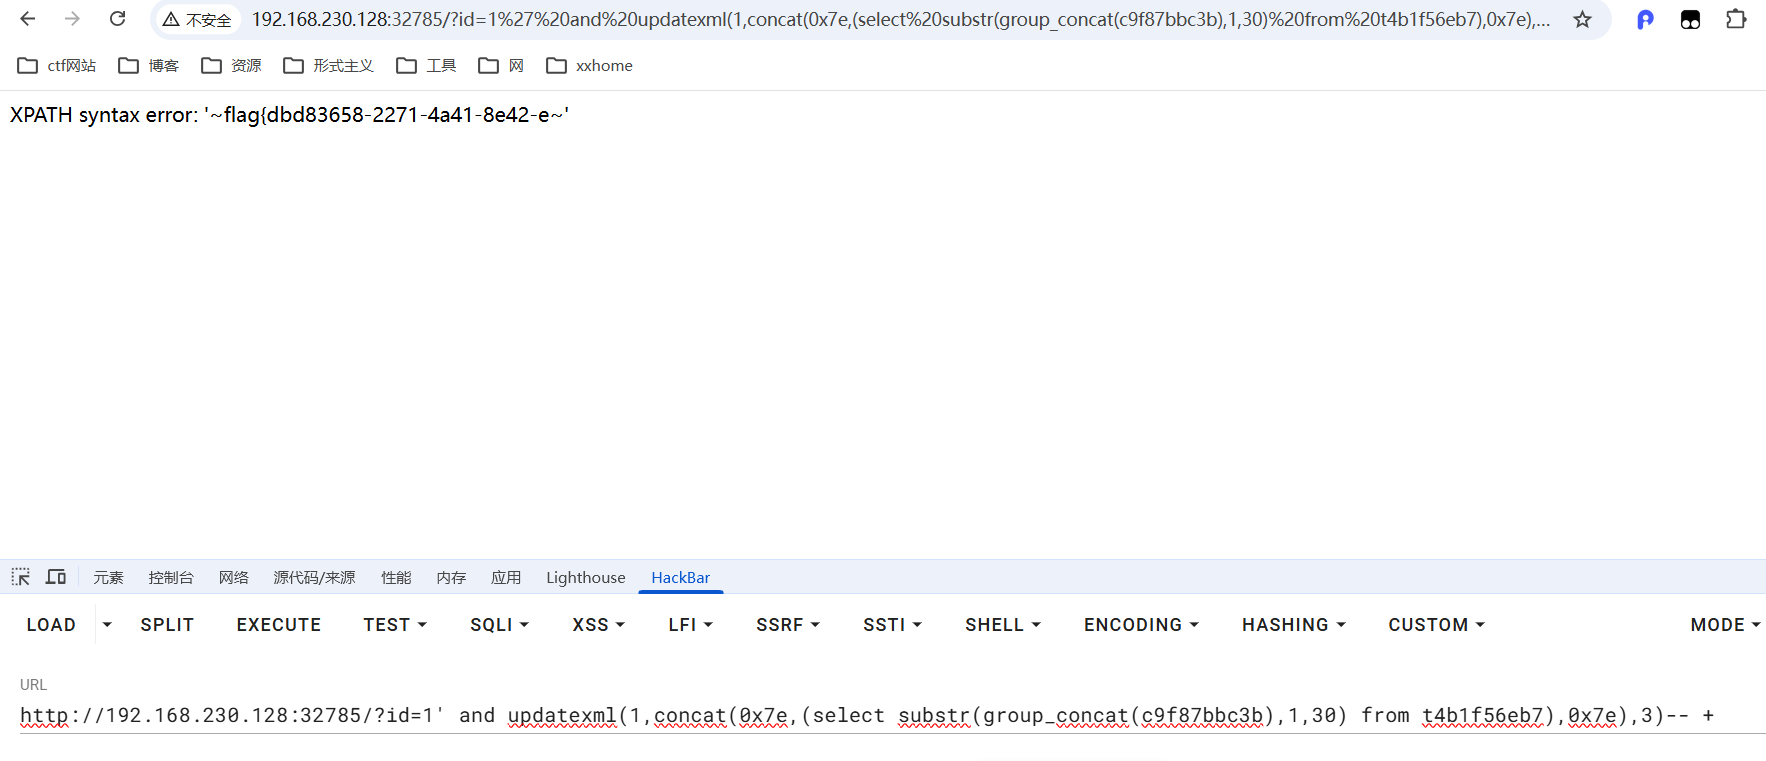1766x761 pixels.
Task: Click HackBar LOAD button
Action: click(x=51, y=624)
